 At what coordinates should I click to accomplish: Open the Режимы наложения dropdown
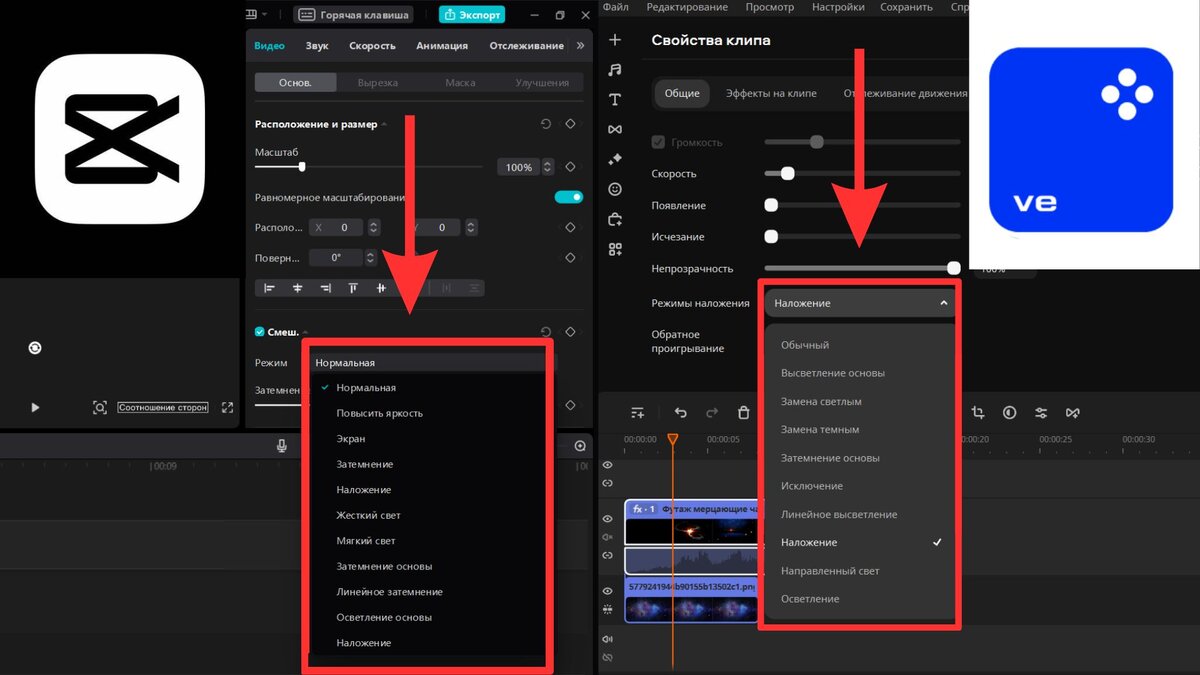pos(860,303)
